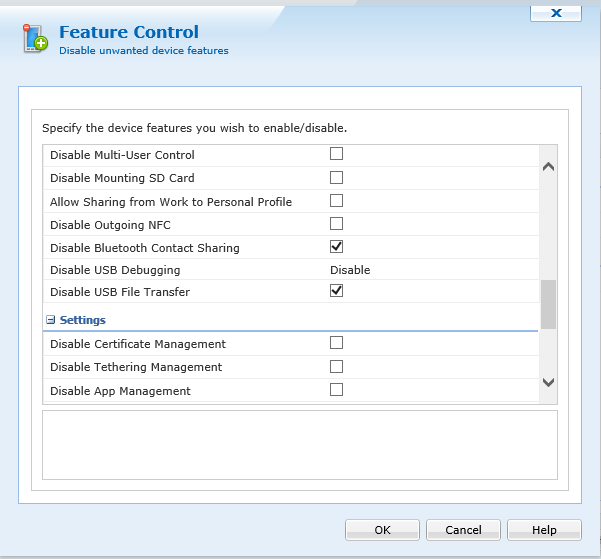Screen dimensions: 601x559
Task: Check Disable Certificate Management
Action: click(336, 343)
